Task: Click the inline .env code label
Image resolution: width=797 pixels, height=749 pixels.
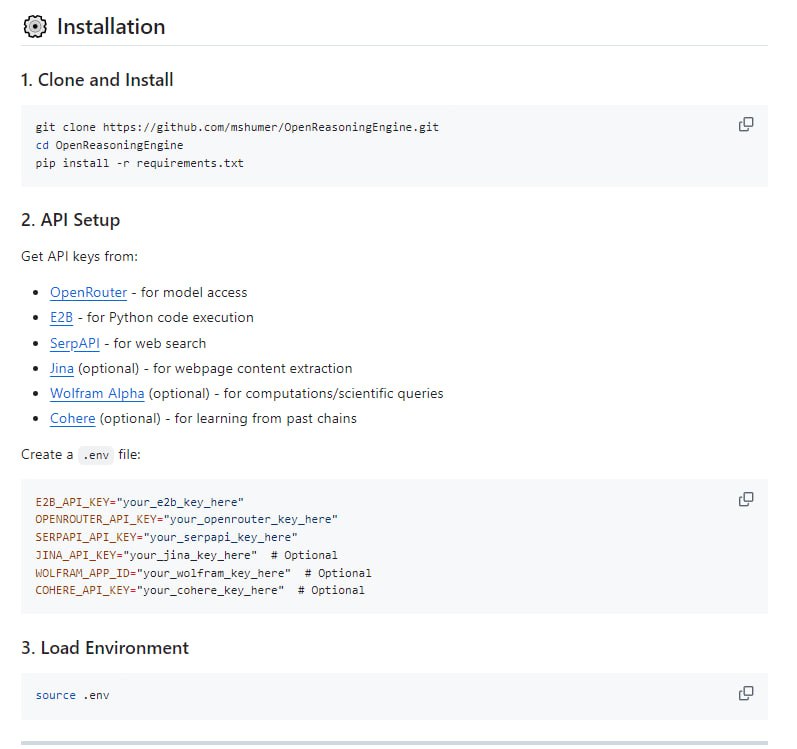Action: 97,454
